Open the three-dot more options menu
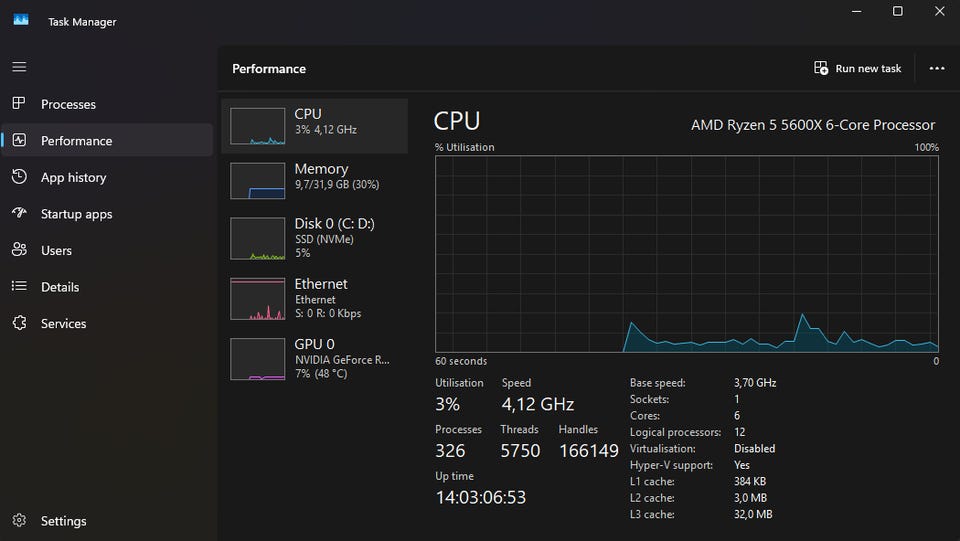The height and width of the screenshot is (541, 960). 936,68
